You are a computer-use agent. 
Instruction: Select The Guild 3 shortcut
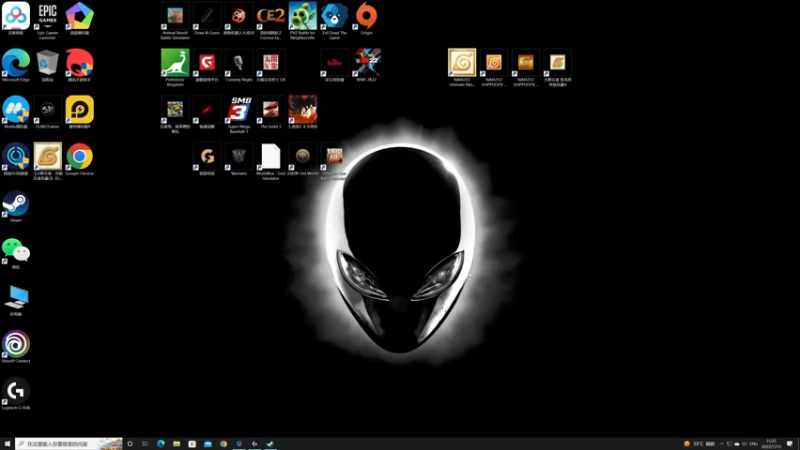pyautogui.click(x=270, y=112)
